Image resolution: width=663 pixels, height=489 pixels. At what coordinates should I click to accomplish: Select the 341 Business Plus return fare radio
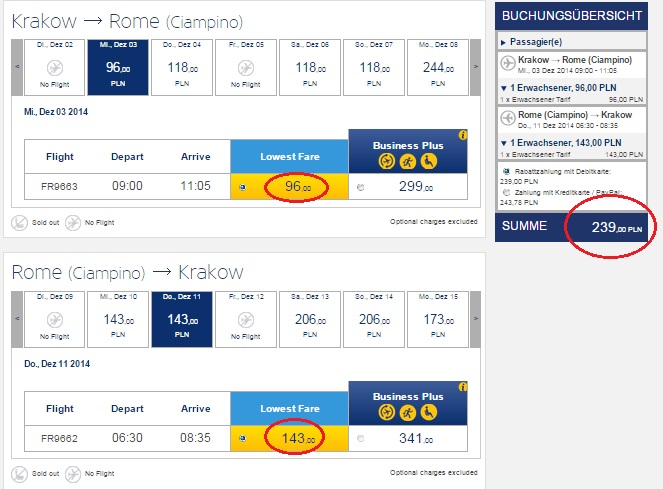(x=360, y=438)
